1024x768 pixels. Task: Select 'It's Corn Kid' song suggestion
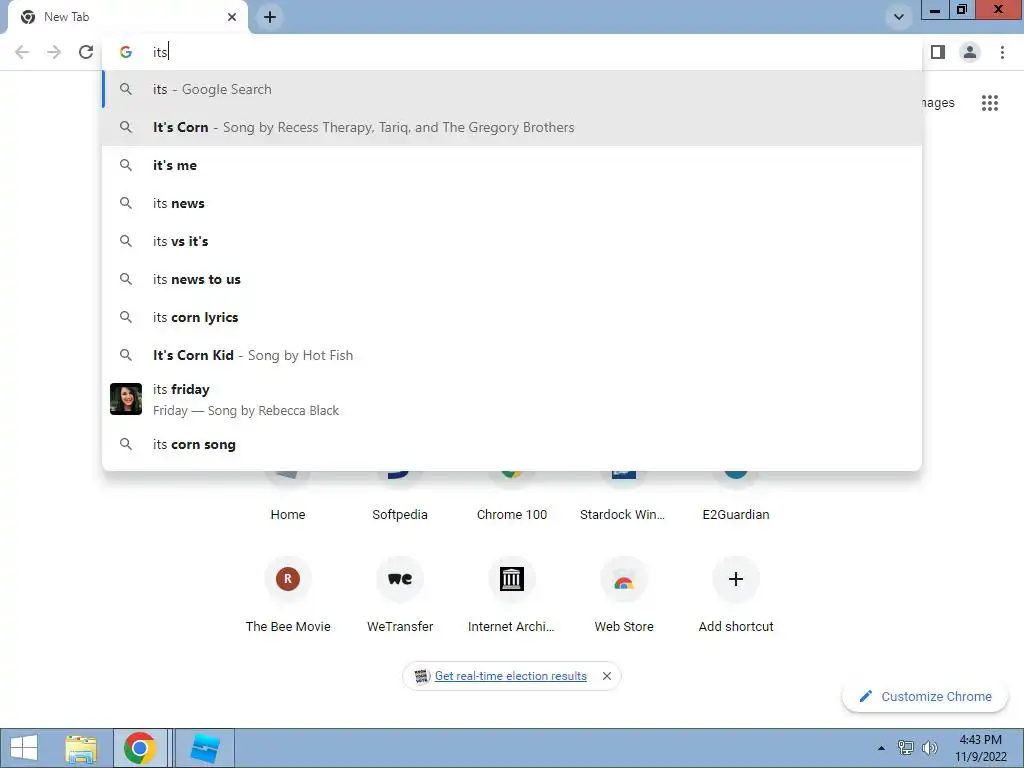pyautogui.click(x=512, y=355)
